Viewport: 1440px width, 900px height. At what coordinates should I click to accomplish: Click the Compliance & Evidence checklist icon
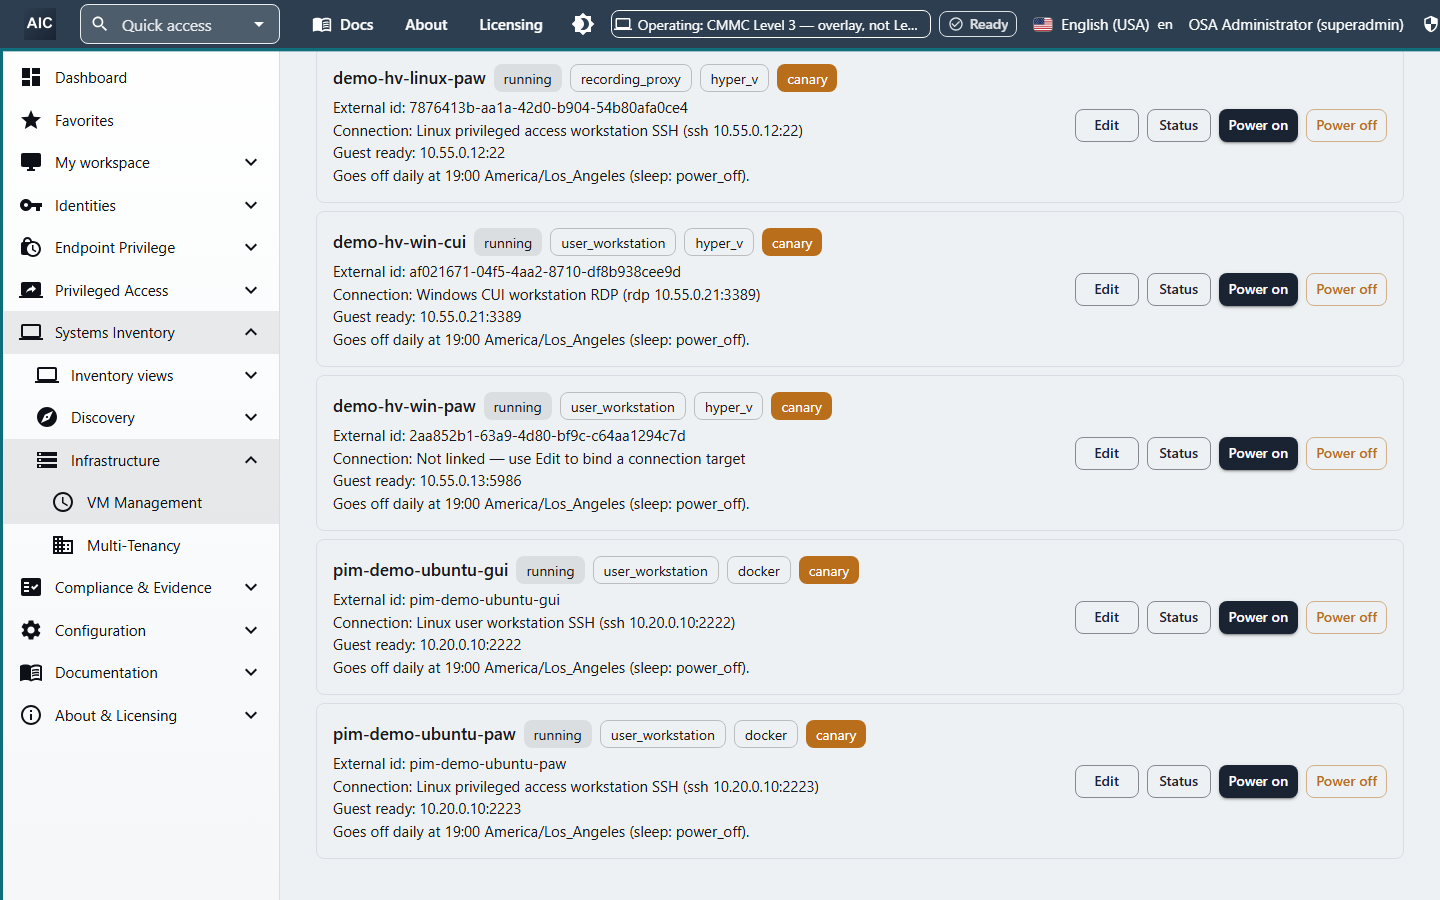point(31,587)
